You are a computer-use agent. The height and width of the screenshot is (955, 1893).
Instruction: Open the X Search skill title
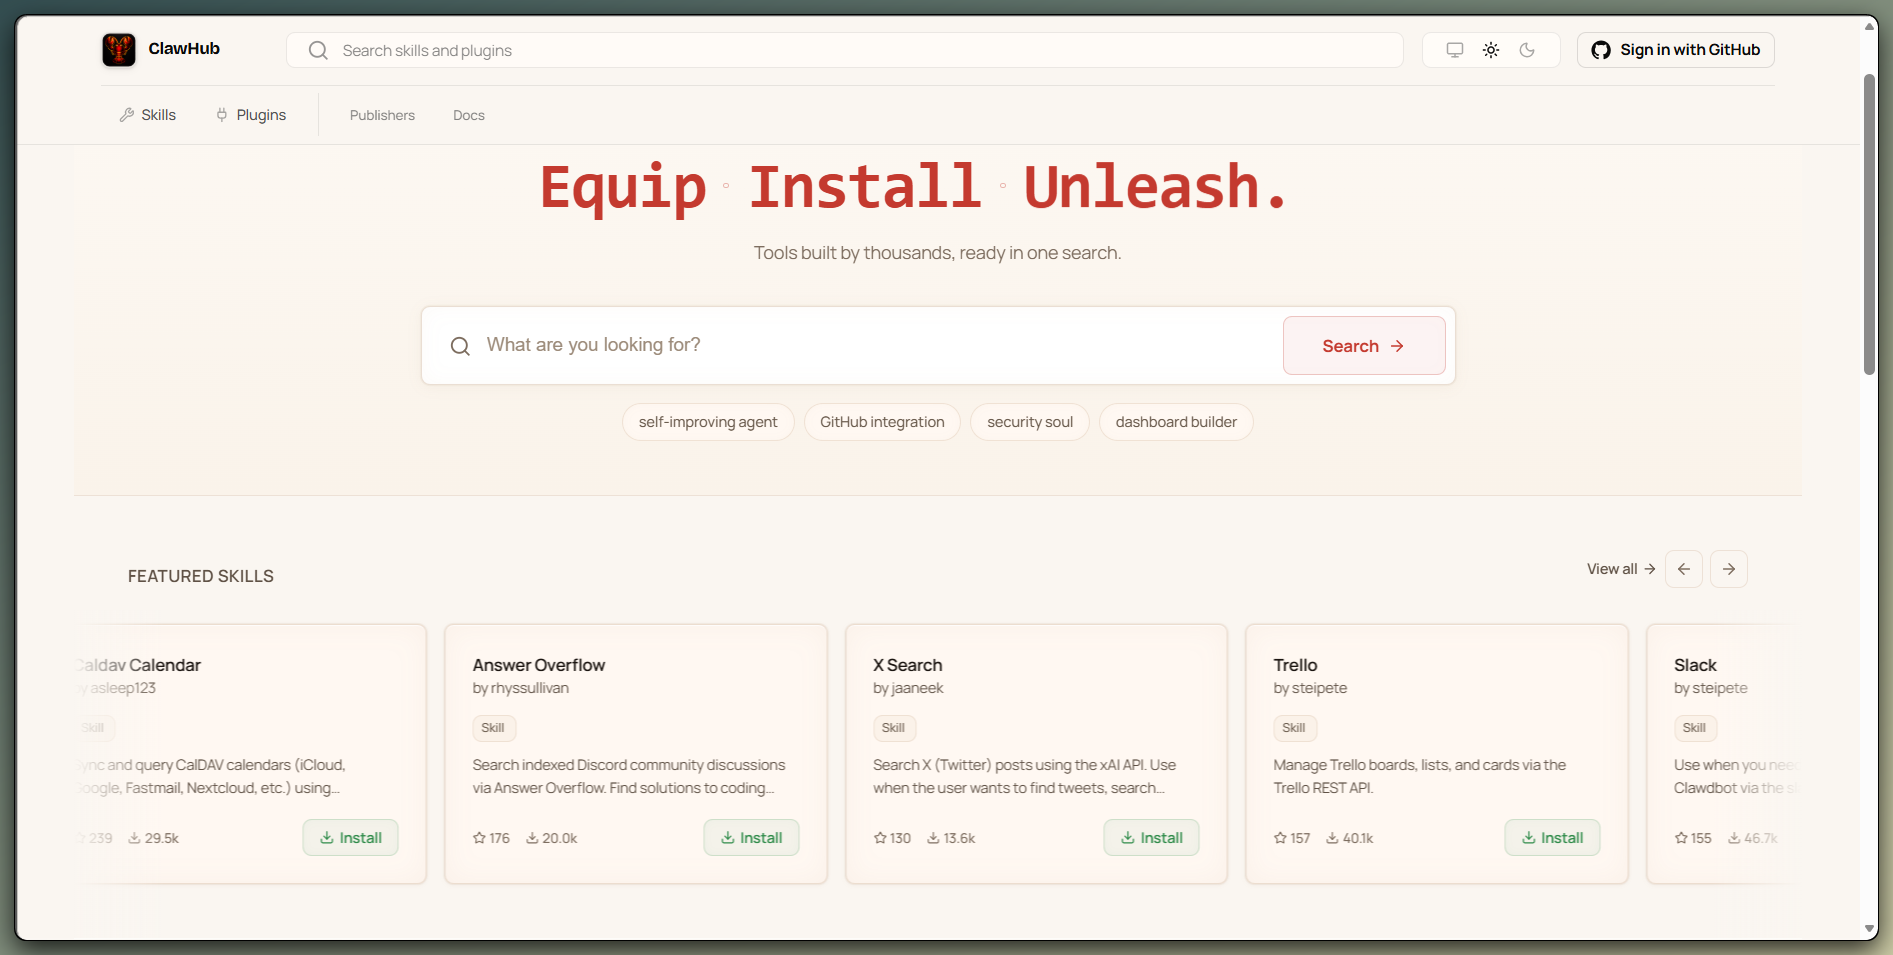(x=907, y=665)
